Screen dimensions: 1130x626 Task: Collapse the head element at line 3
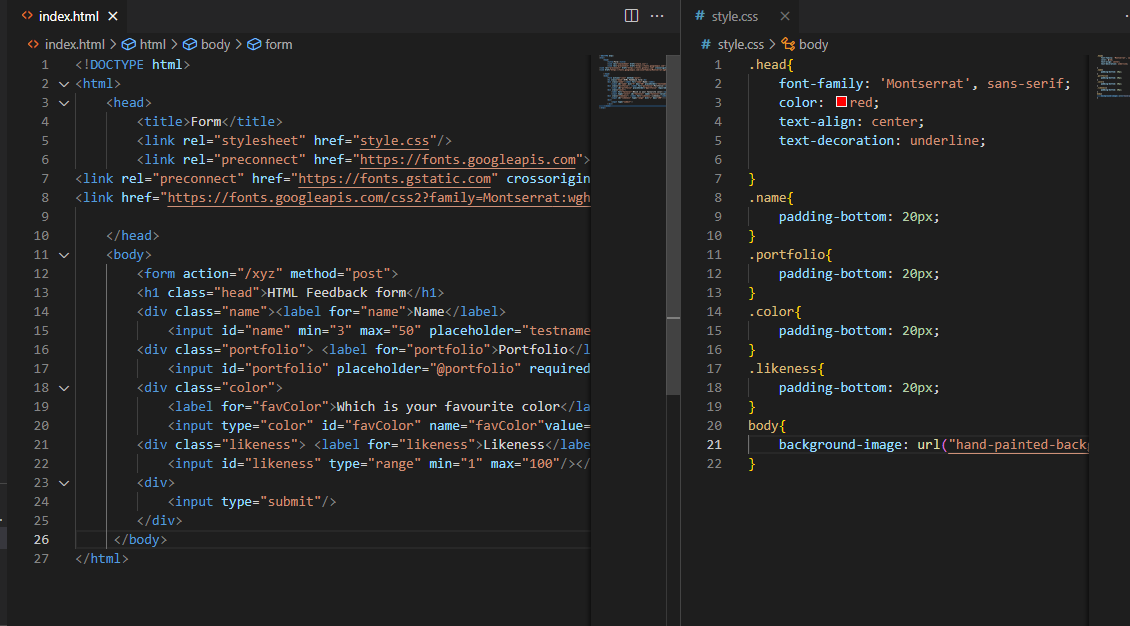point(63,102)
